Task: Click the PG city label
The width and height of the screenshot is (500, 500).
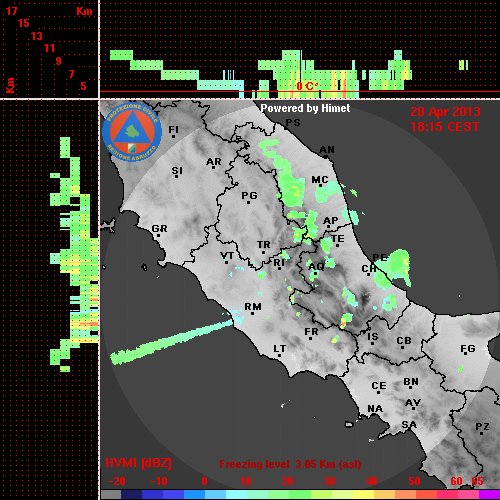Action: 249,195
